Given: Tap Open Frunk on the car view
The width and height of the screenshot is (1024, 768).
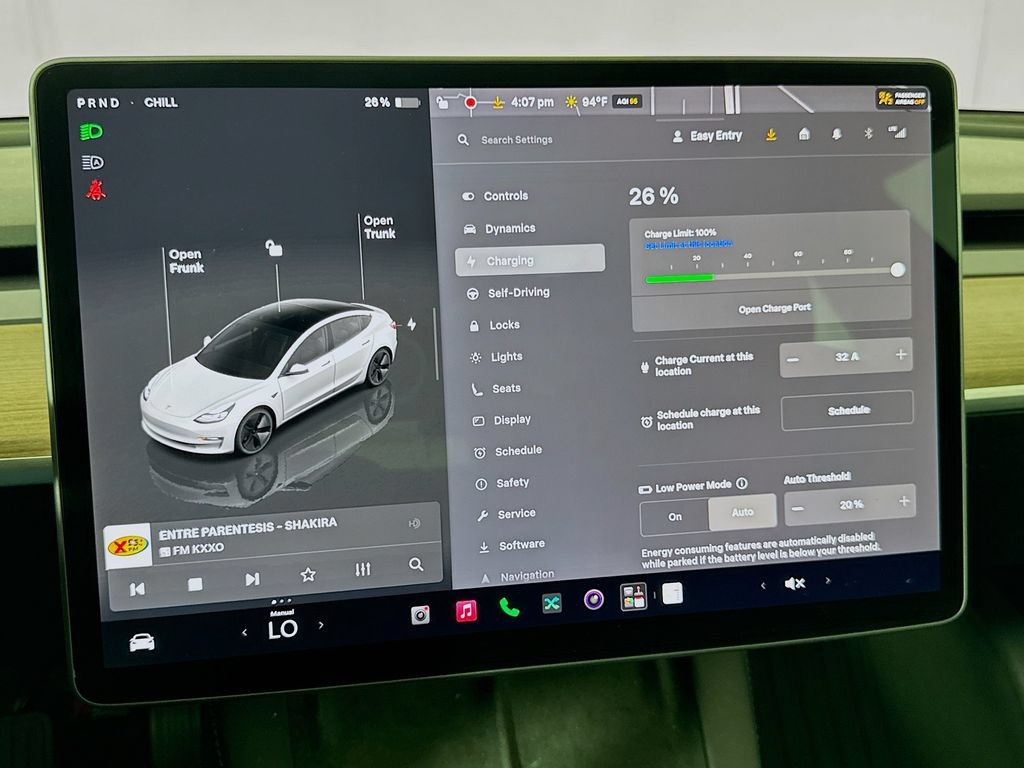Looking at the screenshot, I should [x=186, y=261].
